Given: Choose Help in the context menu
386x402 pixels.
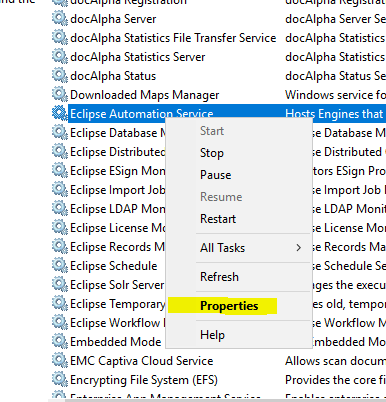Looking at the screenshot, I should point(212,335).
